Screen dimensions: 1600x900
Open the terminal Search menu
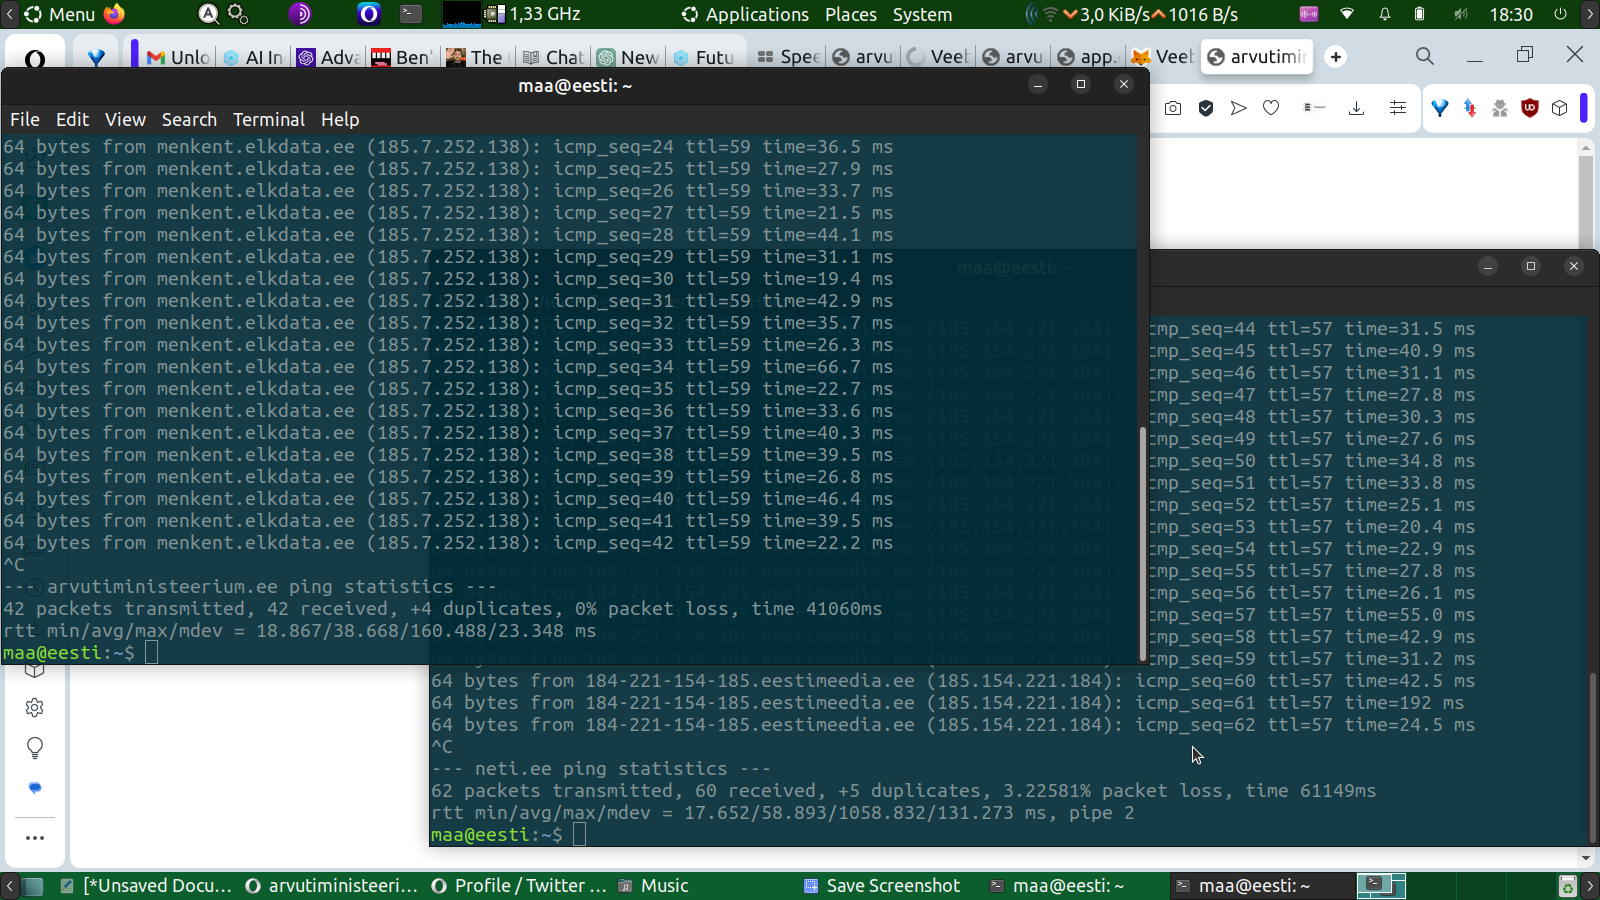pyautogui.click(x=189, y=119)
